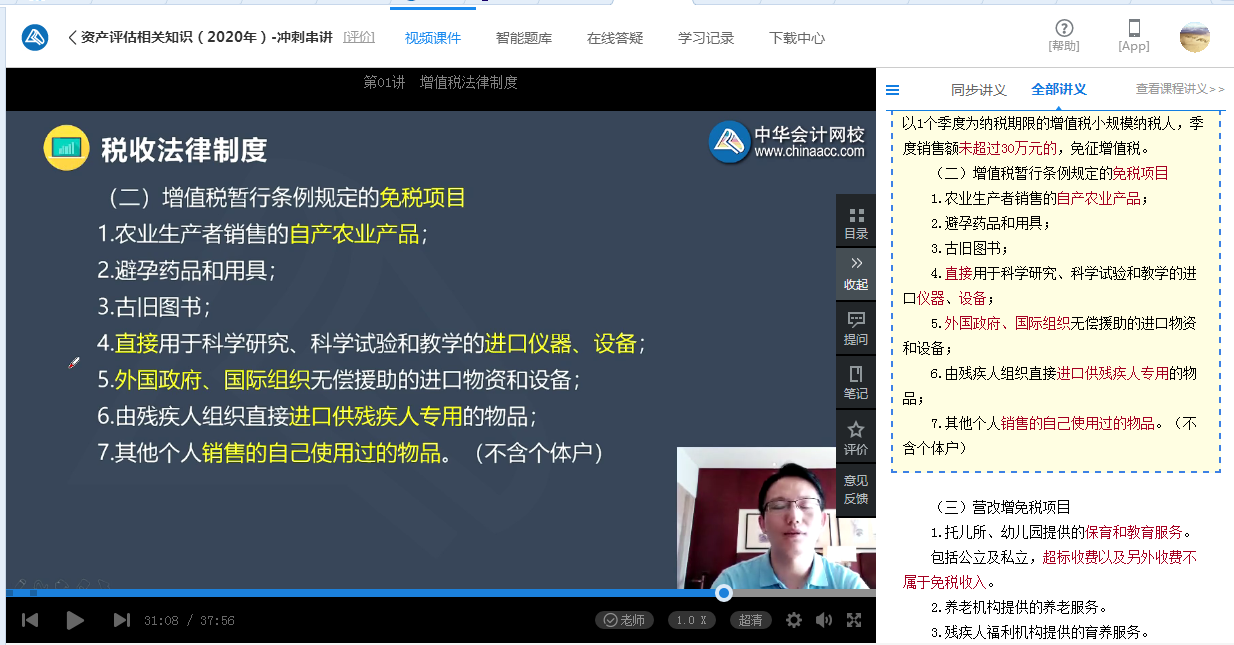Click the course title 资产评估相关知识（2020年）-冲刺串讲
Screen dimensions: 1234x645
pos(207,38)
